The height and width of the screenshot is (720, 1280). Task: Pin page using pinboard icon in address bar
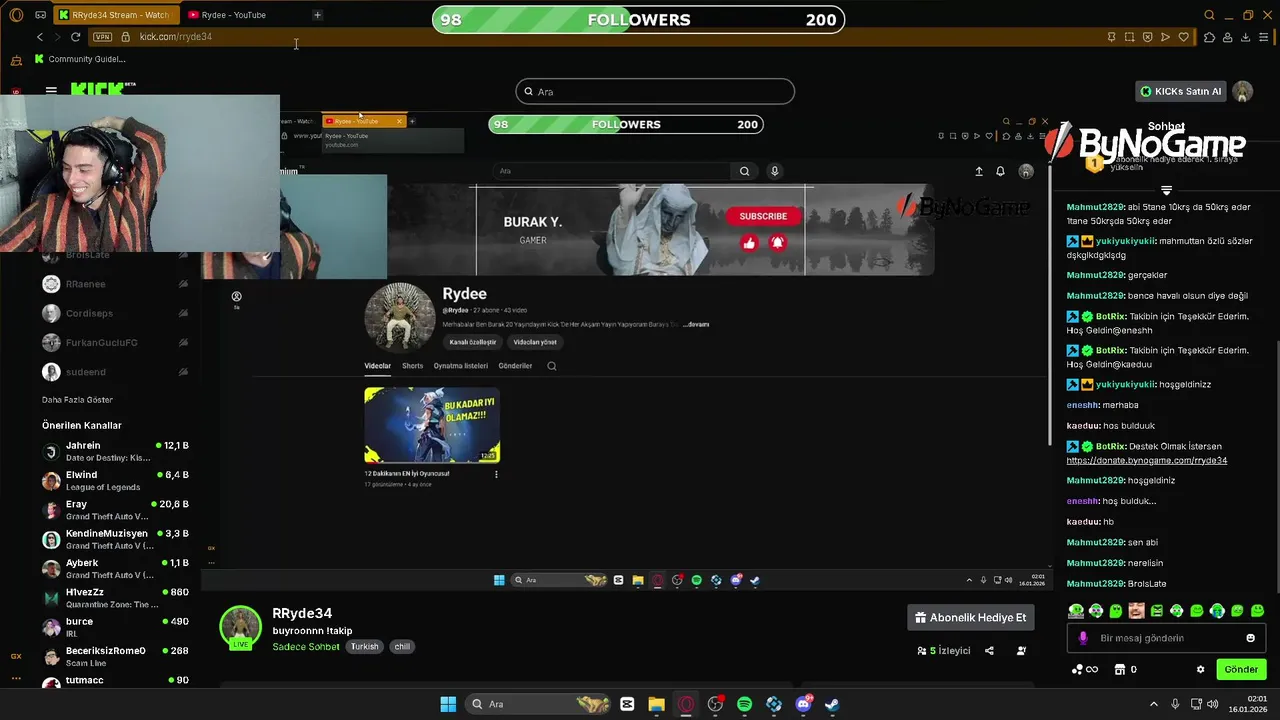(1111, 37)
